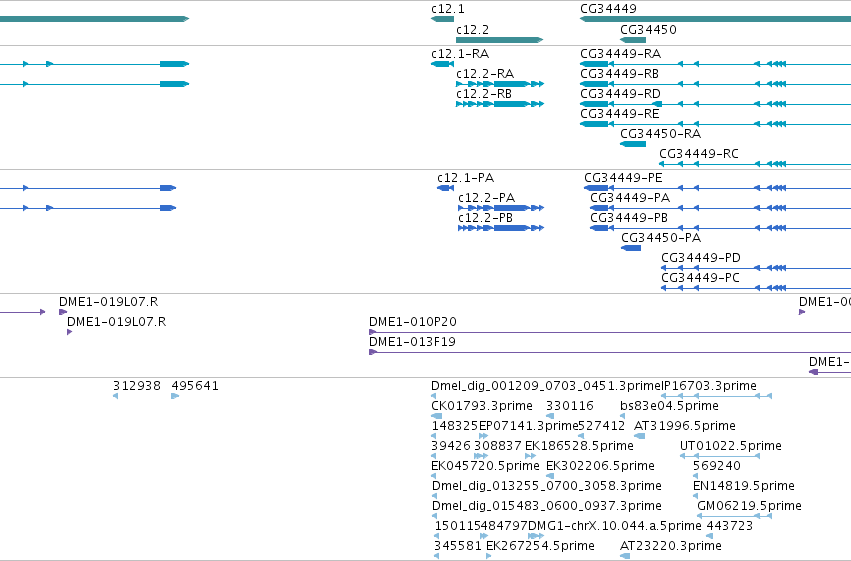Click the Dmel_dig_013255_0700_3058.3prime label
Screen dimensions: 851x561
pos(547,487)
